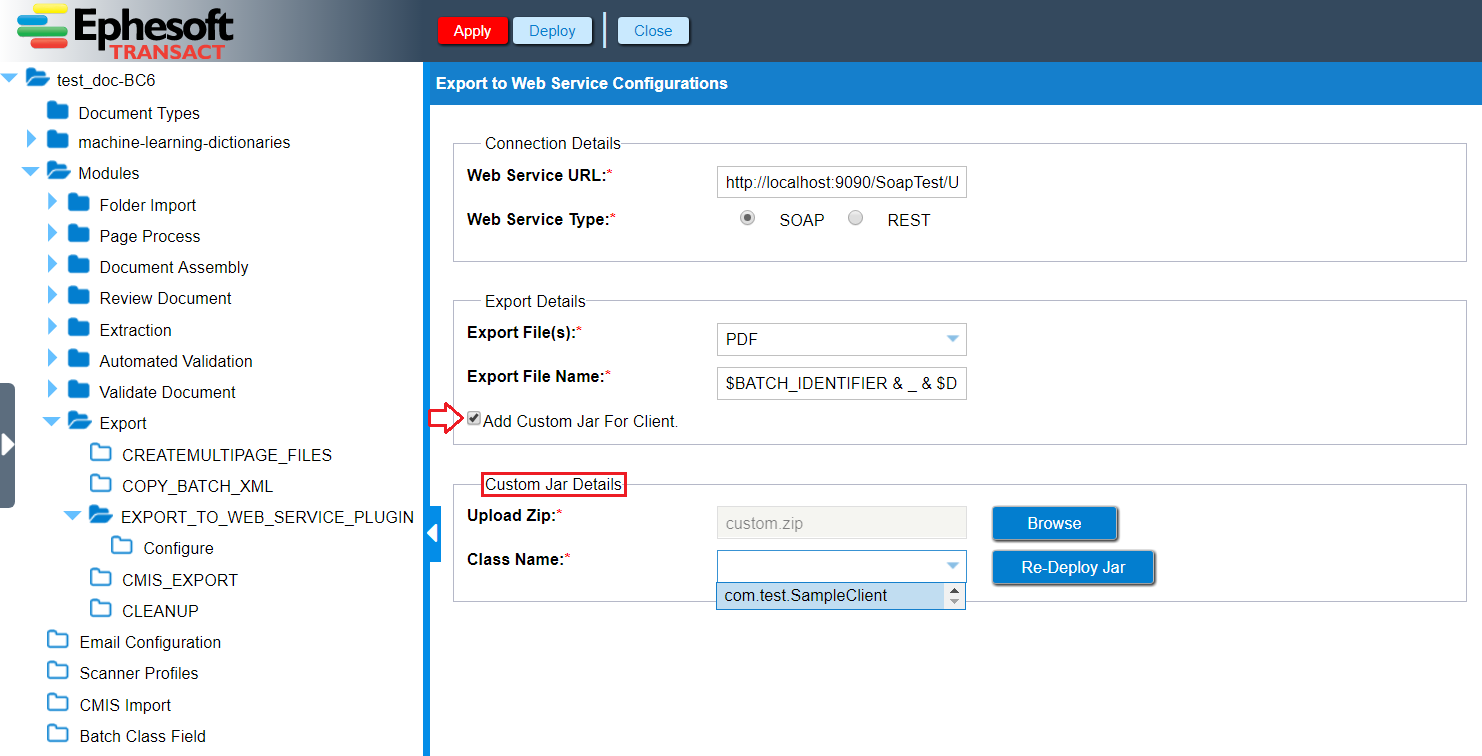Click the Re-Deploy Jar button

tap(1073, 567)
